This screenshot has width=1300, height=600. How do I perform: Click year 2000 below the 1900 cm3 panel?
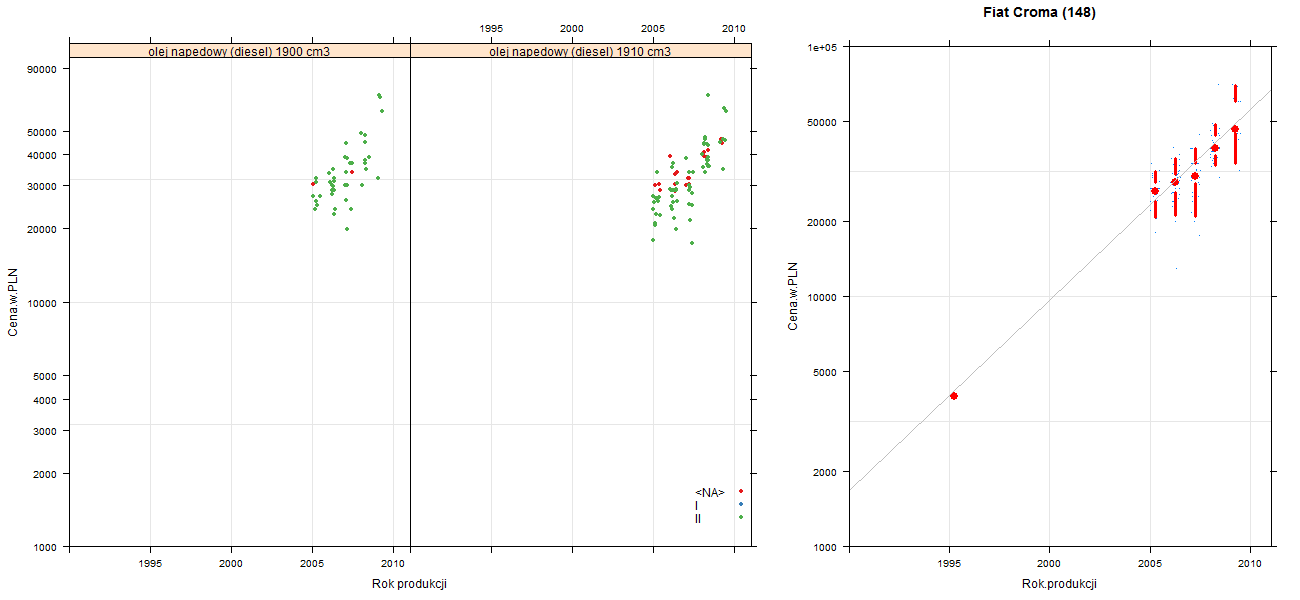pos(231,564)
